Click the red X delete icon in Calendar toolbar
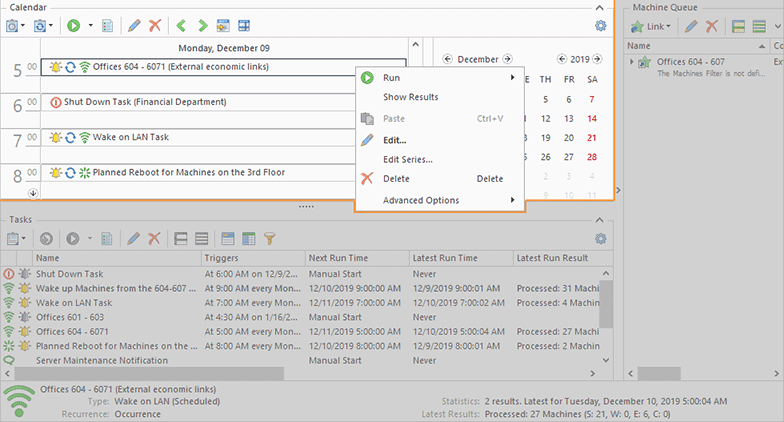The image size is (784, 422). pyautogui.click(x=154, y=25)
